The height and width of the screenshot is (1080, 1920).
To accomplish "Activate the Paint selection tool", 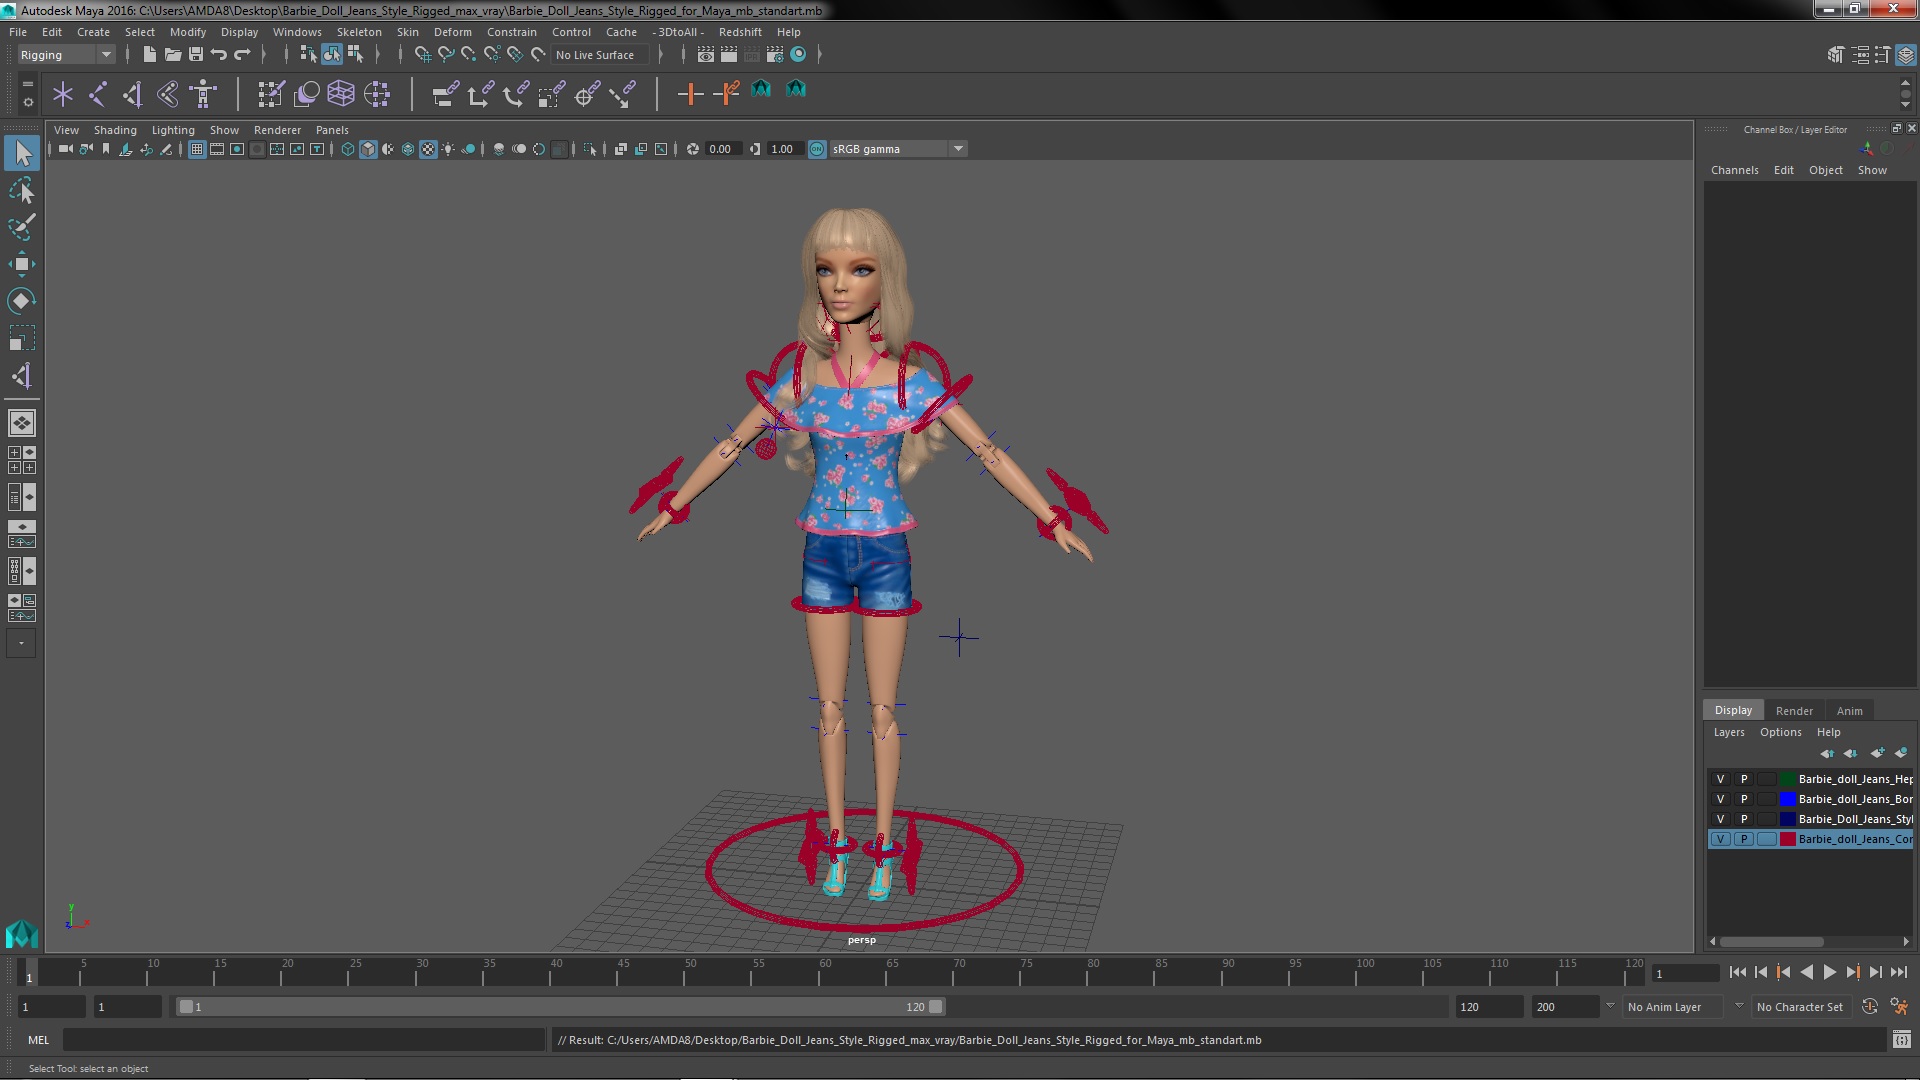I will [x=22, y=227].
